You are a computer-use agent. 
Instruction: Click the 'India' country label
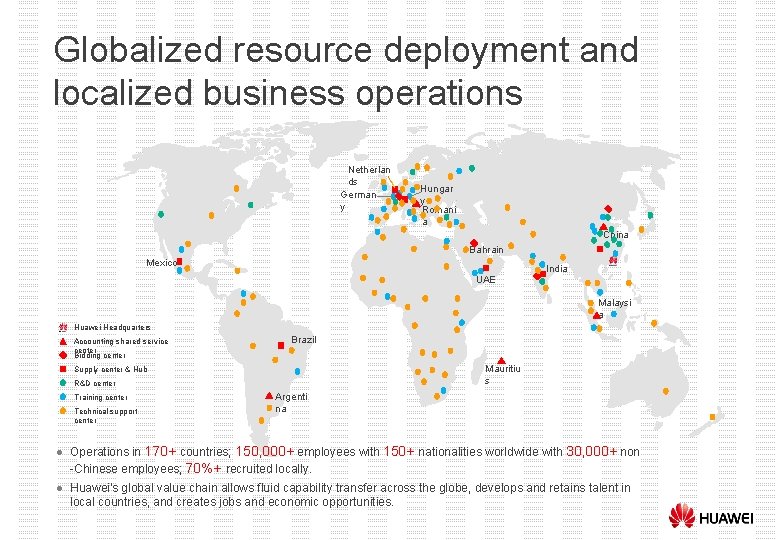tap(557, 269)
